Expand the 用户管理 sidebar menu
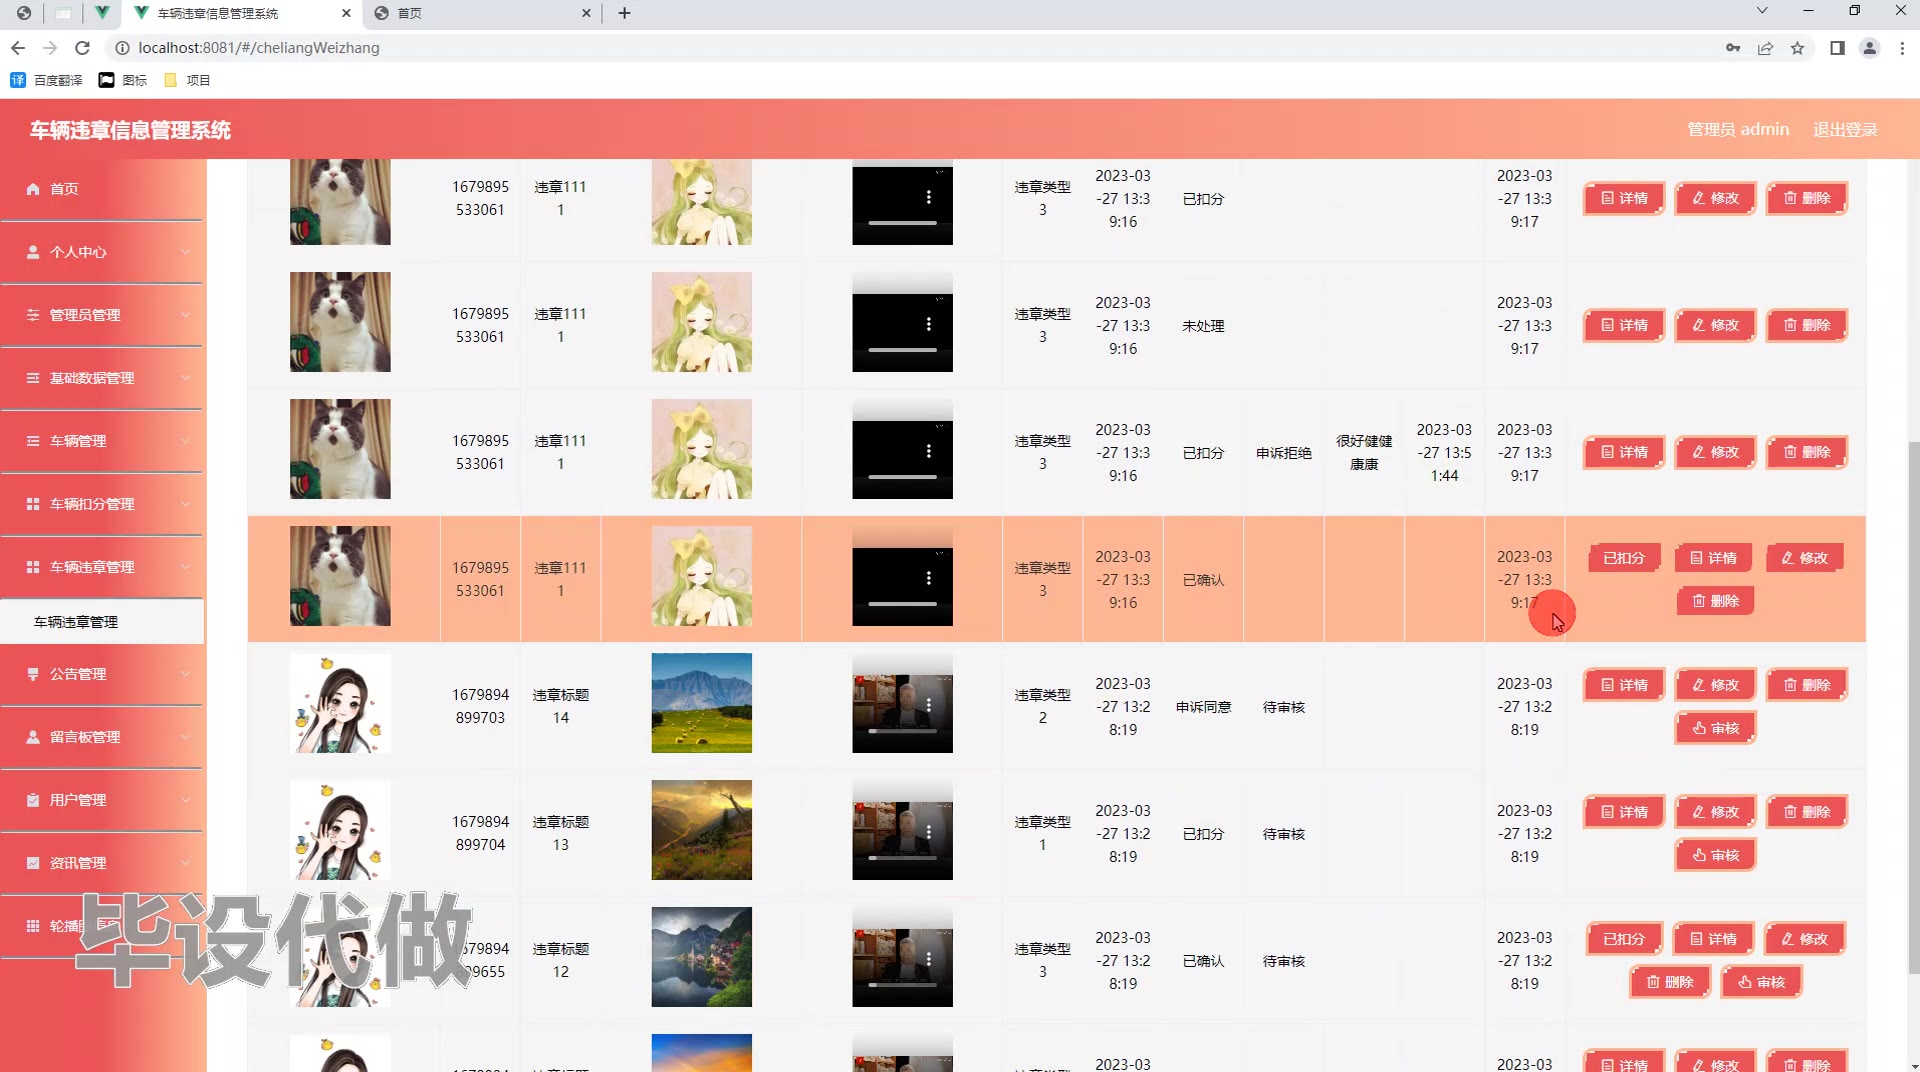The width and height of the screenshot is (1920, 1072). 102,800
